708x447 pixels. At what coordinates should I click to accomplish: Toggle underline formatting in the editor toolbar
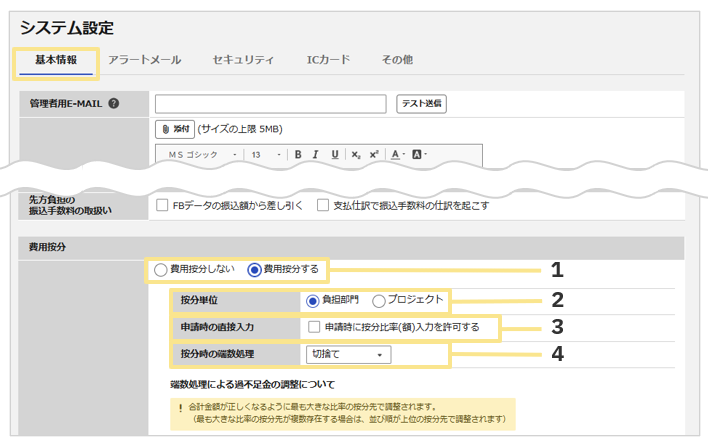point(335,154)
